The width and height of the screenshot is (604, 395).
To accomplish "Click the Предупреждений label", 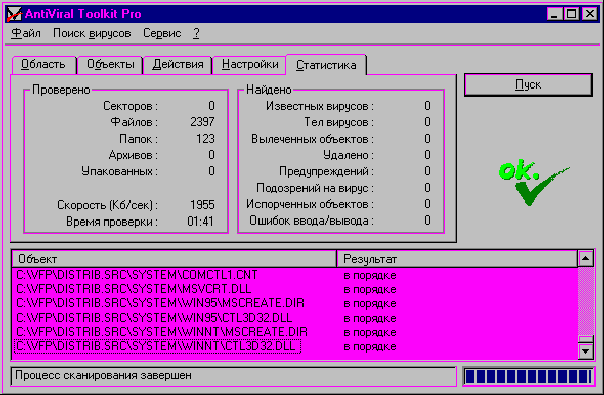I will coord(326,171).
